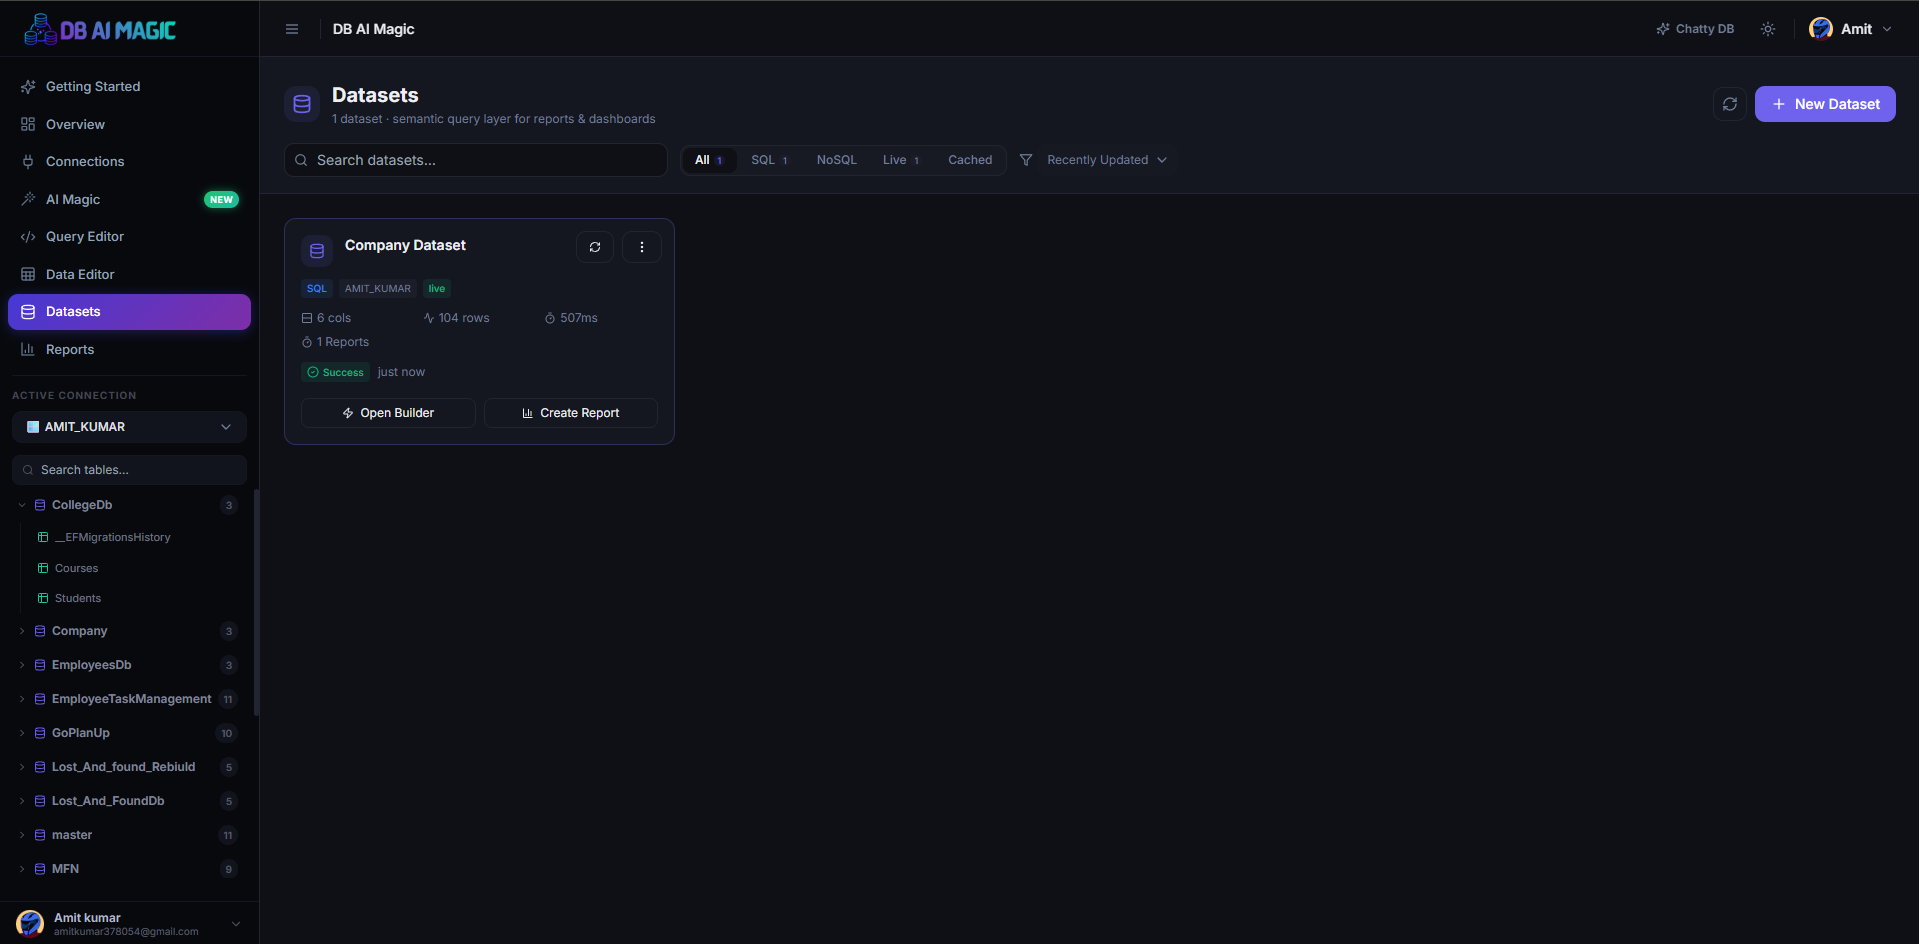
Task: Select the NoSQL filter tab
Action: (x=837, y=160)
